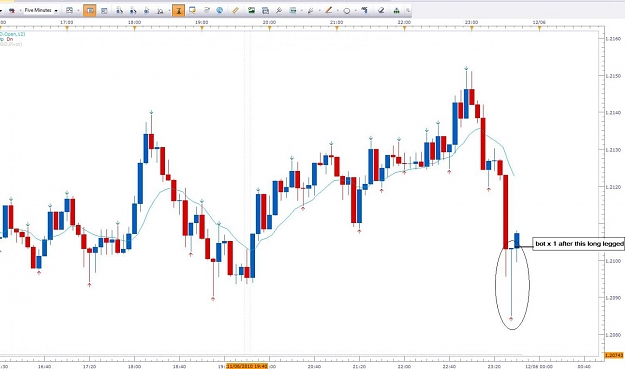Select the ellipse shape drawing tool
The height and width of the screenshot is (369, 625).
click(x=347, y=11)
